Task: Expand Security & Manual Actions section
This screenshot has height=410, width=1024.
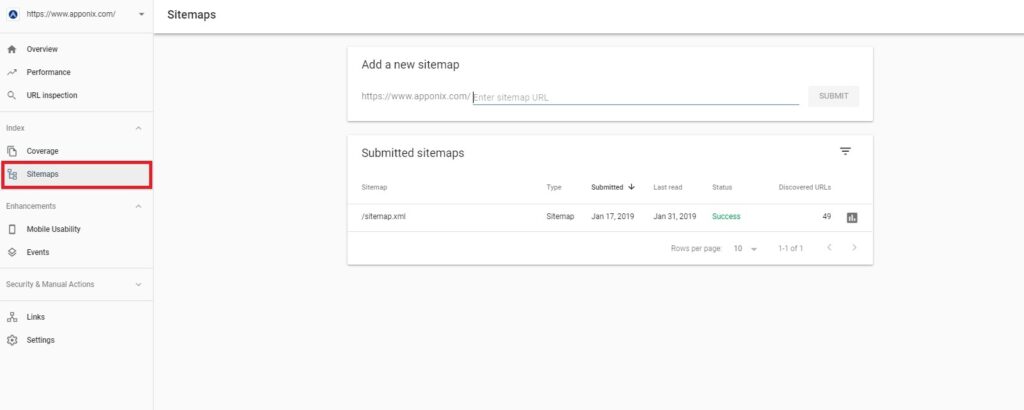Action: [x=138, y=285]
